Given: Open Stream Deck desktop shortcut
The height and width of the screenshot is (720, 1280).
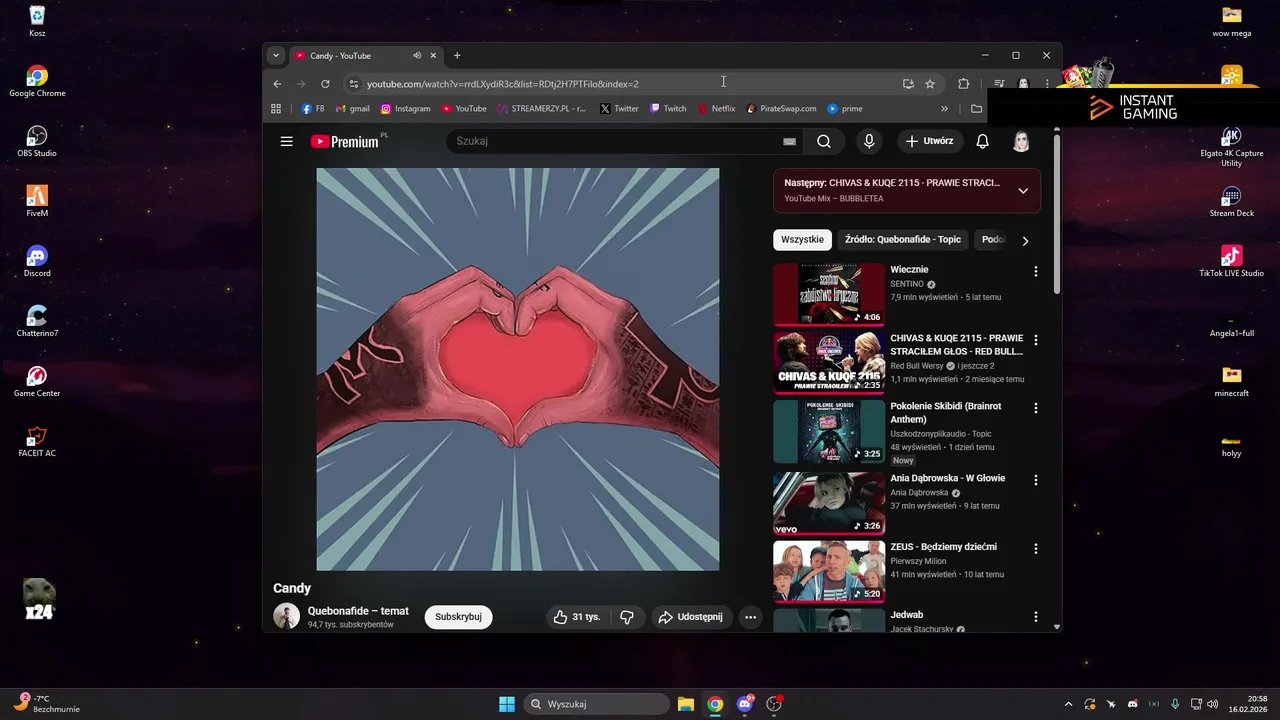Looking at the screenshot, I should pos(1231,201).
